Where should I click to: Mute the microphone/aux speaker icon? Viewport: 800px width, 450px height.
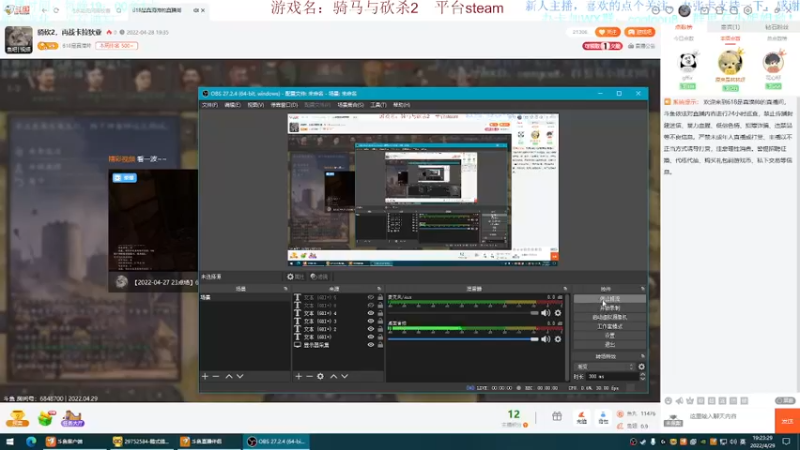545,313
